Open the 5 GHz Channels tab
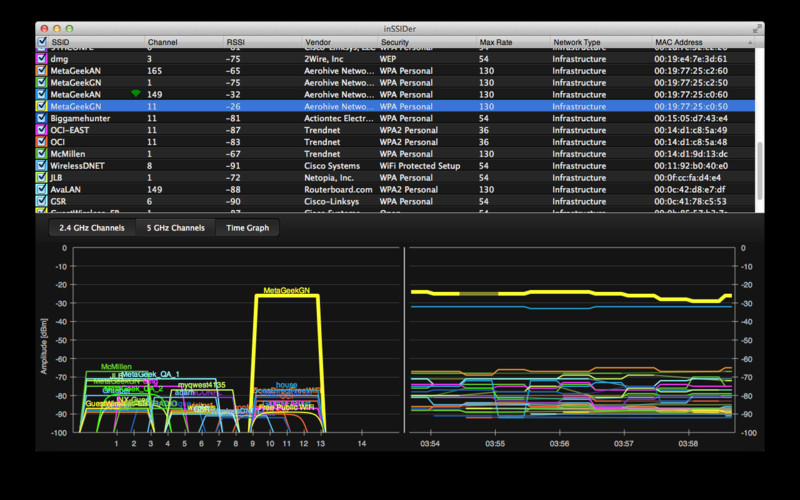This screenshot has height=500, width=800. pyautogui.click(x=174, y=228)
